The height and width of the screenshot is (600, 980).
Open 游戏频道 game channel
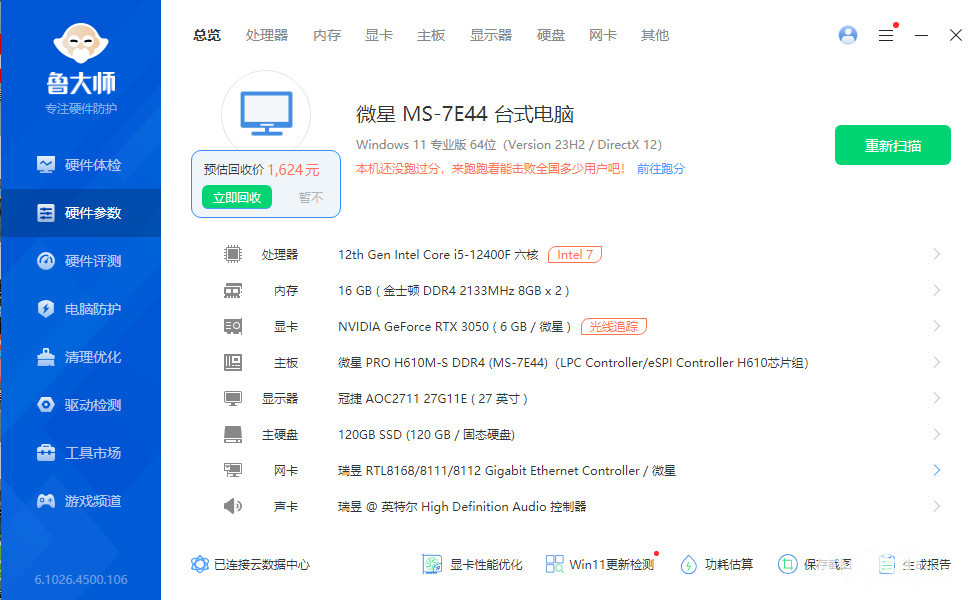point(92,501)
